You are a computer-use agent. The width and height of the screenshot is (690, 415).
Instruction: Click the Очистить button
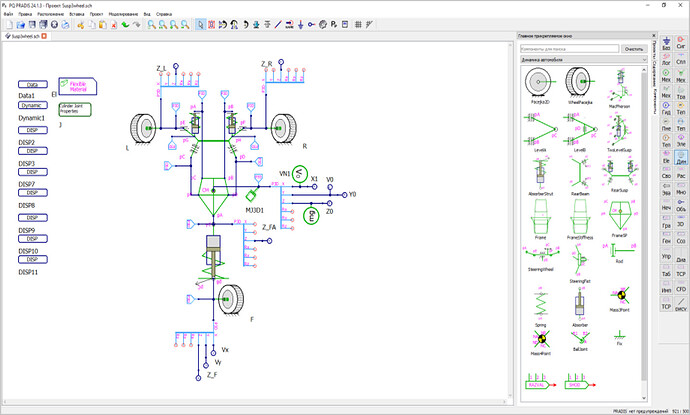click(x=634, y=49)
